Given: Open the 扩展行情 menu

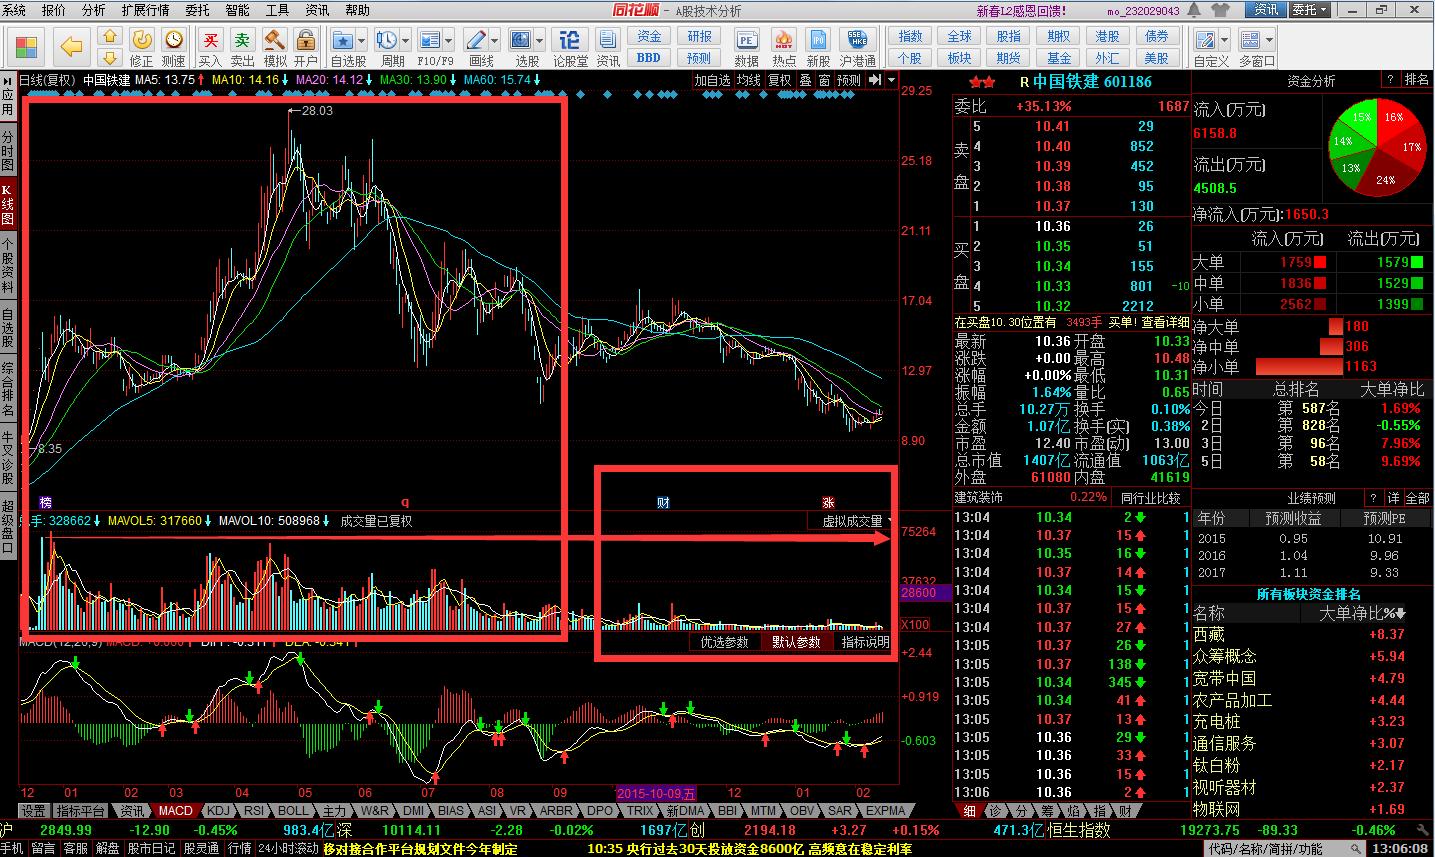Looking at the screenshot, I should click(x=145, y=10).
